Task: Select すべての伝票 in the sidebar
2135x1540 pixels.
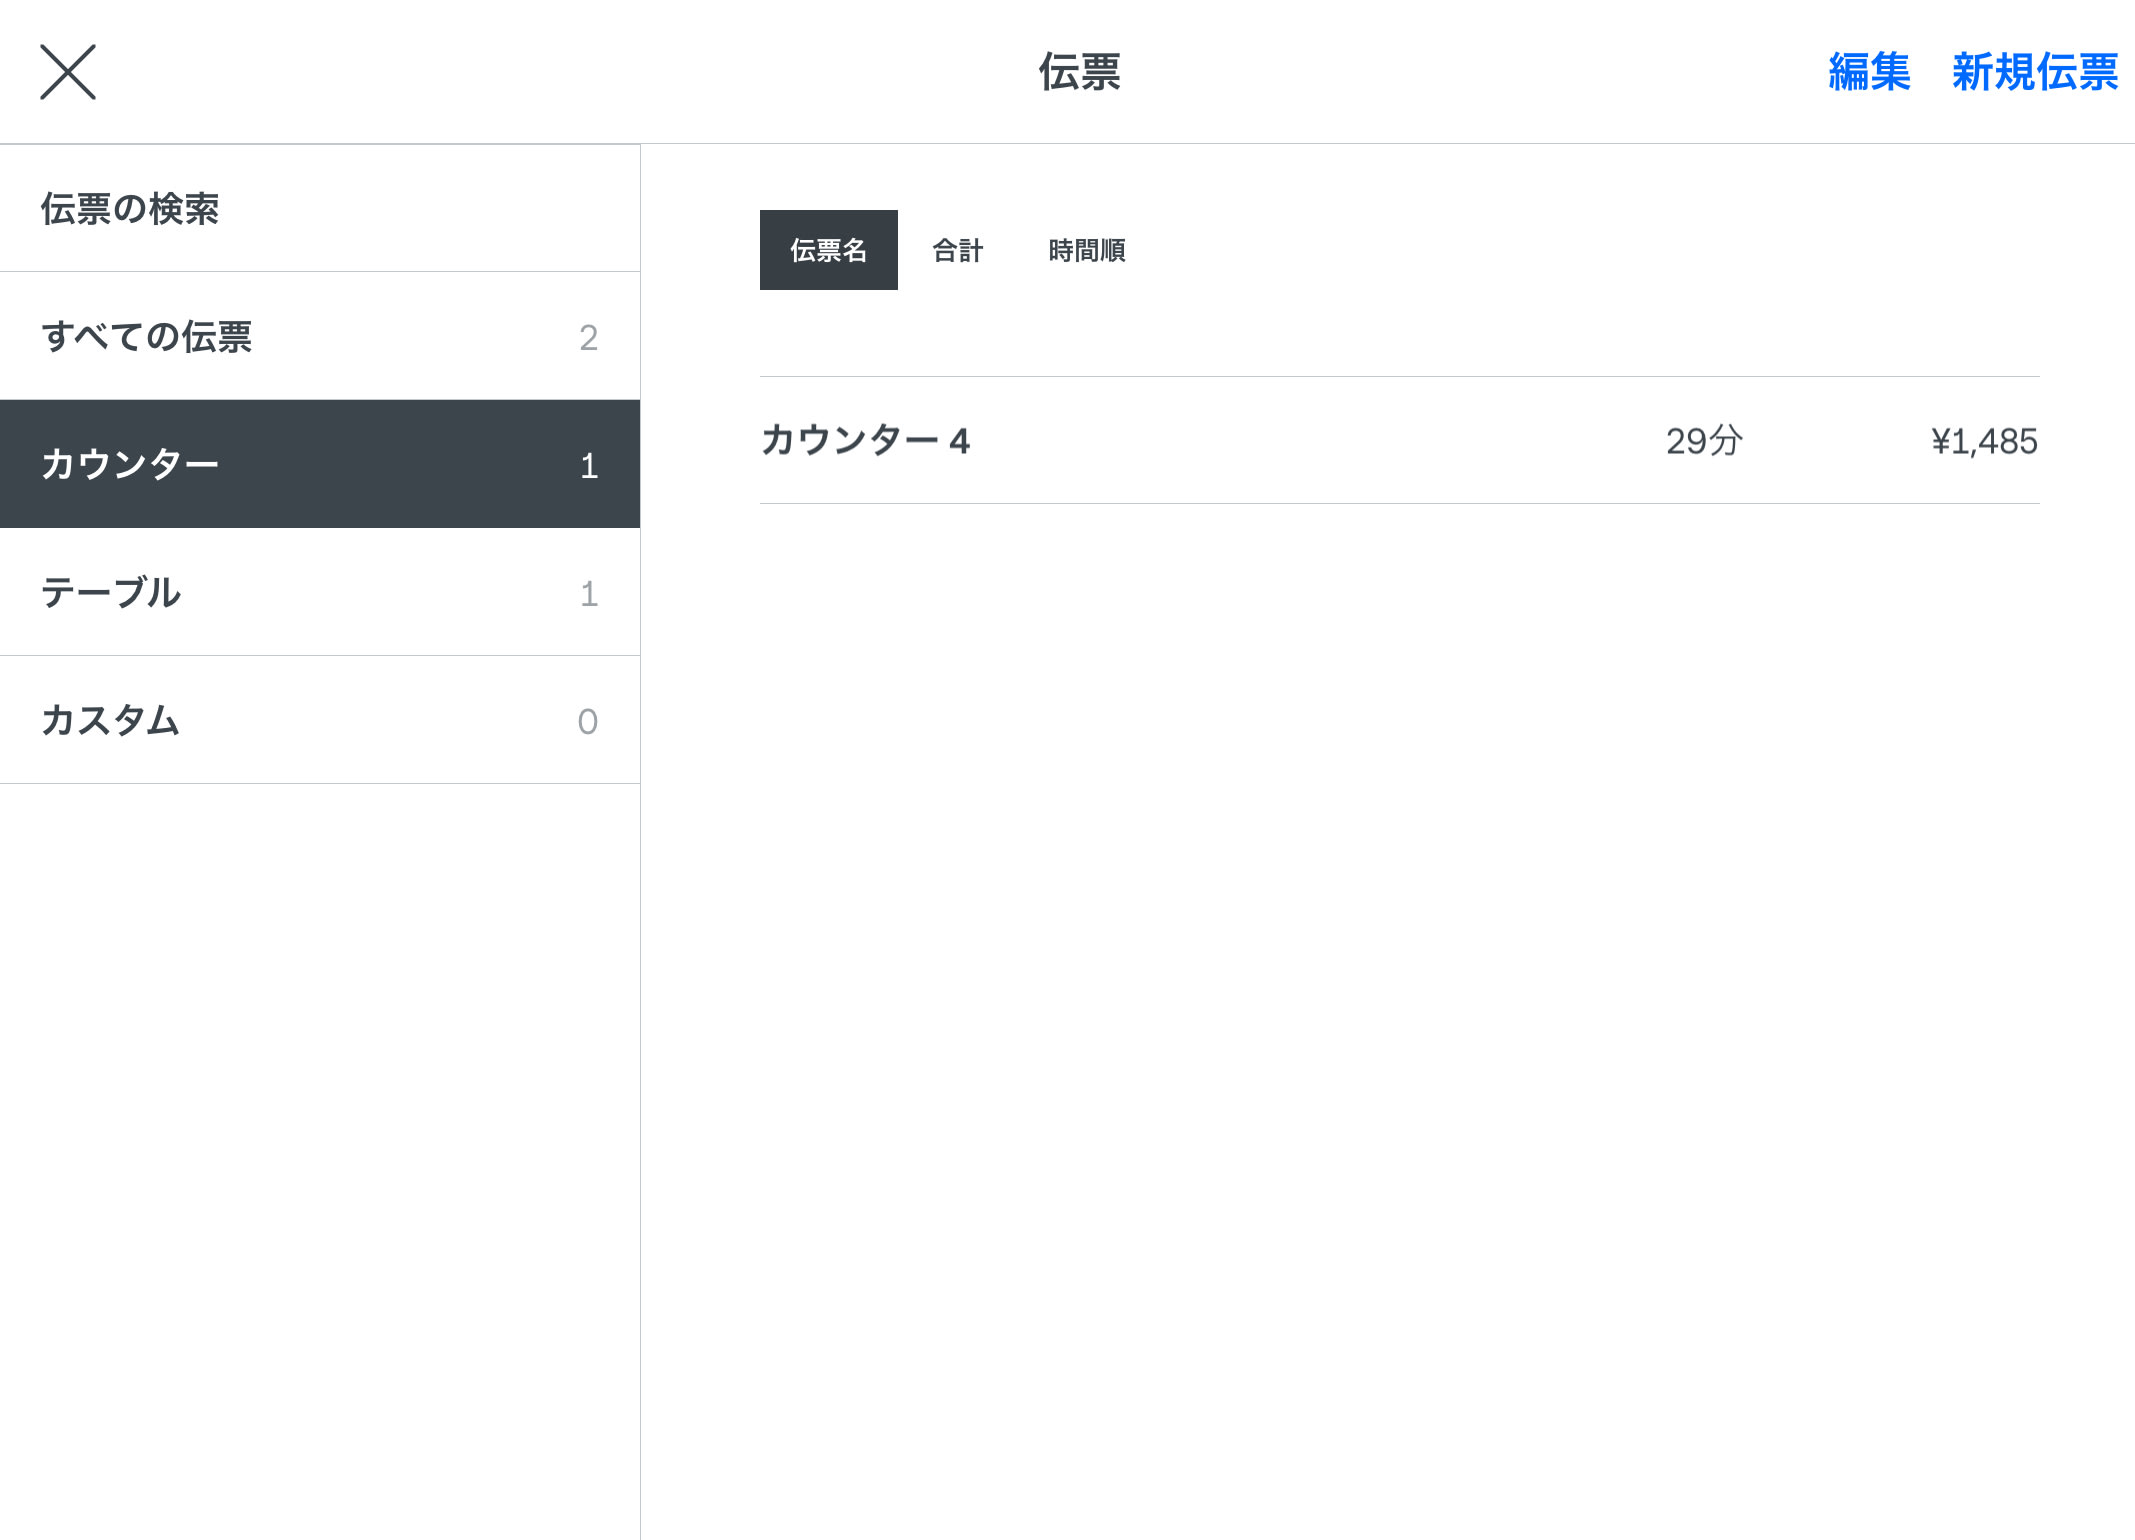Action: (146, 337)
